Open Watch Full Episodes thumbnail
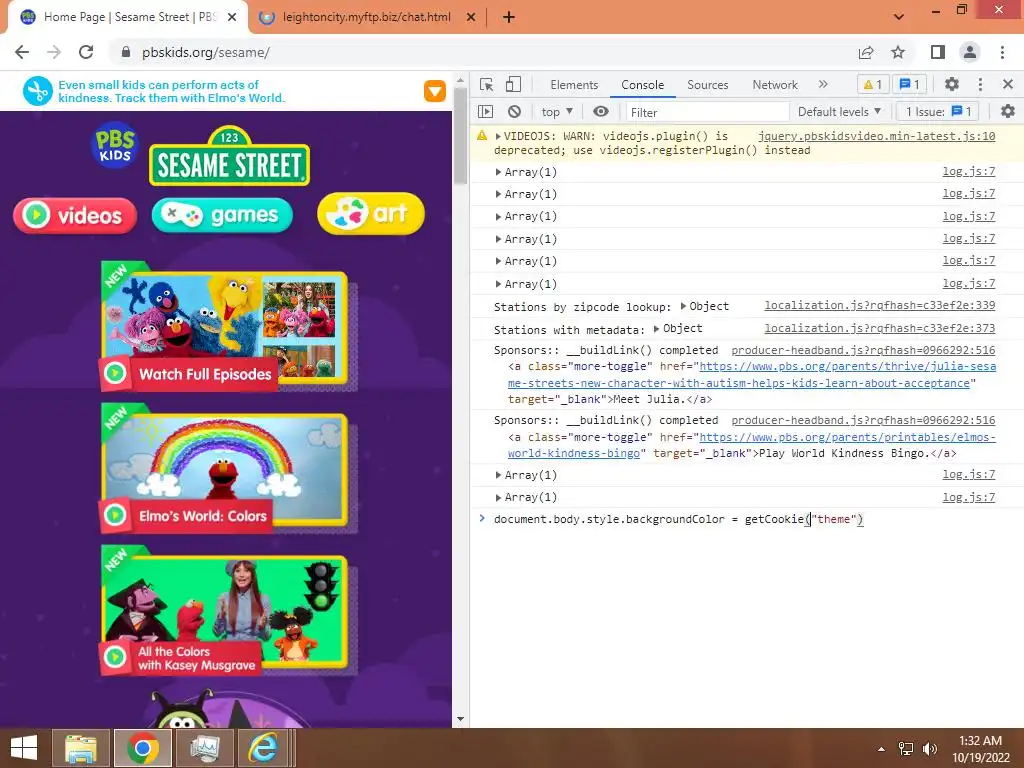Viewport: 1024px width, 768px height. [225, 327]
